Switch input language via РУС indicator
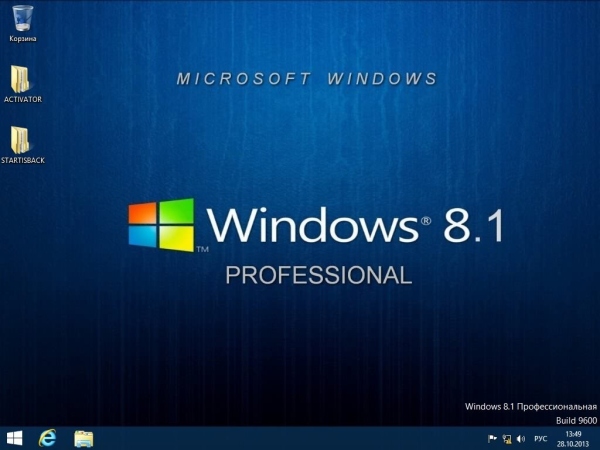 coord(540,439)
